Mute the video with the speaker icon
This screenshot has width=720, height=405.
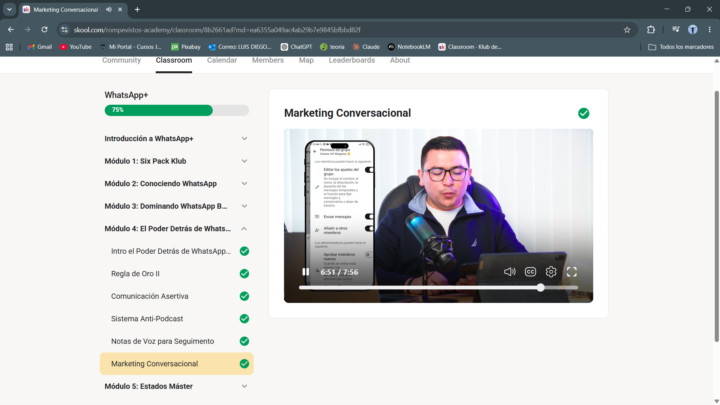509,272
